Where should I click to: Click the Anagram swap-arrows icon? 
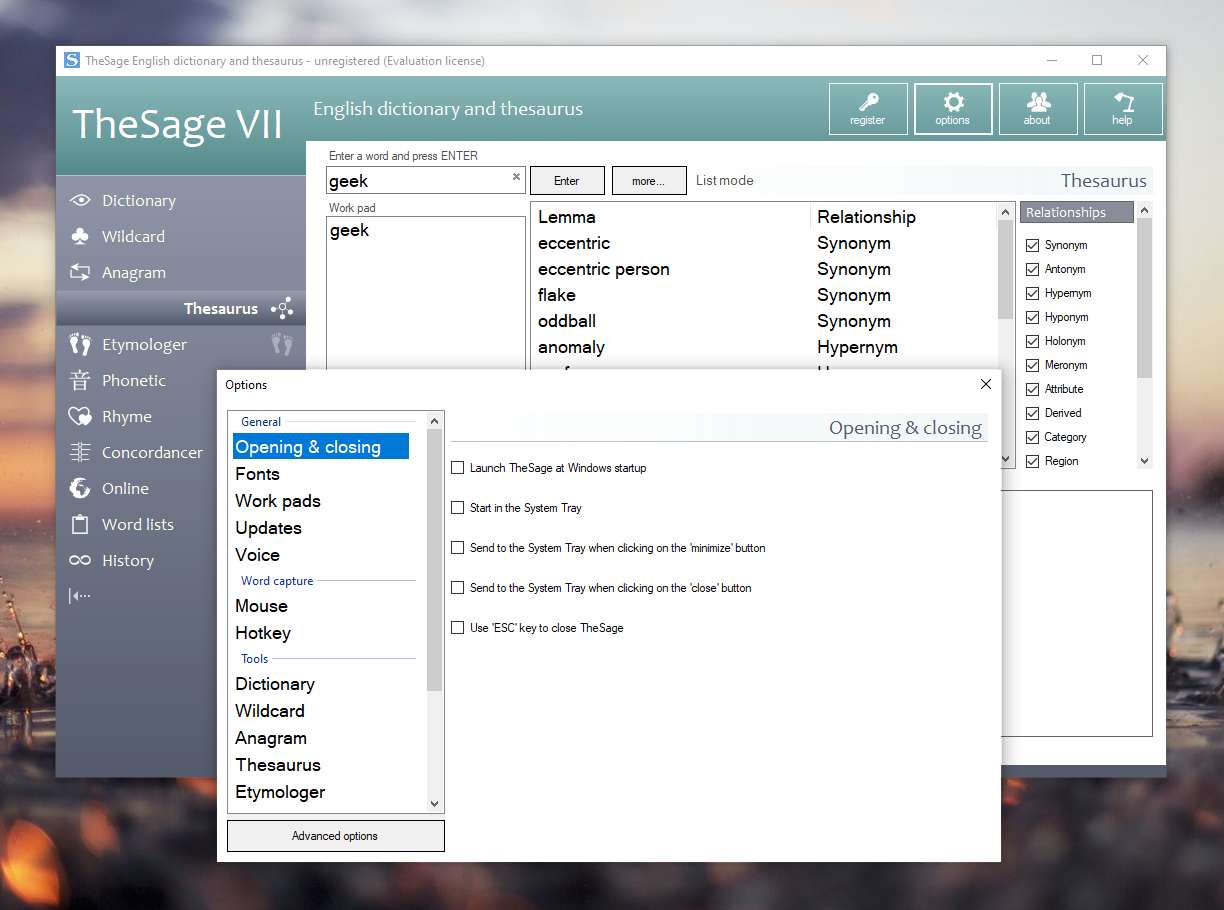pyautogui.click(x=80, y=273)
